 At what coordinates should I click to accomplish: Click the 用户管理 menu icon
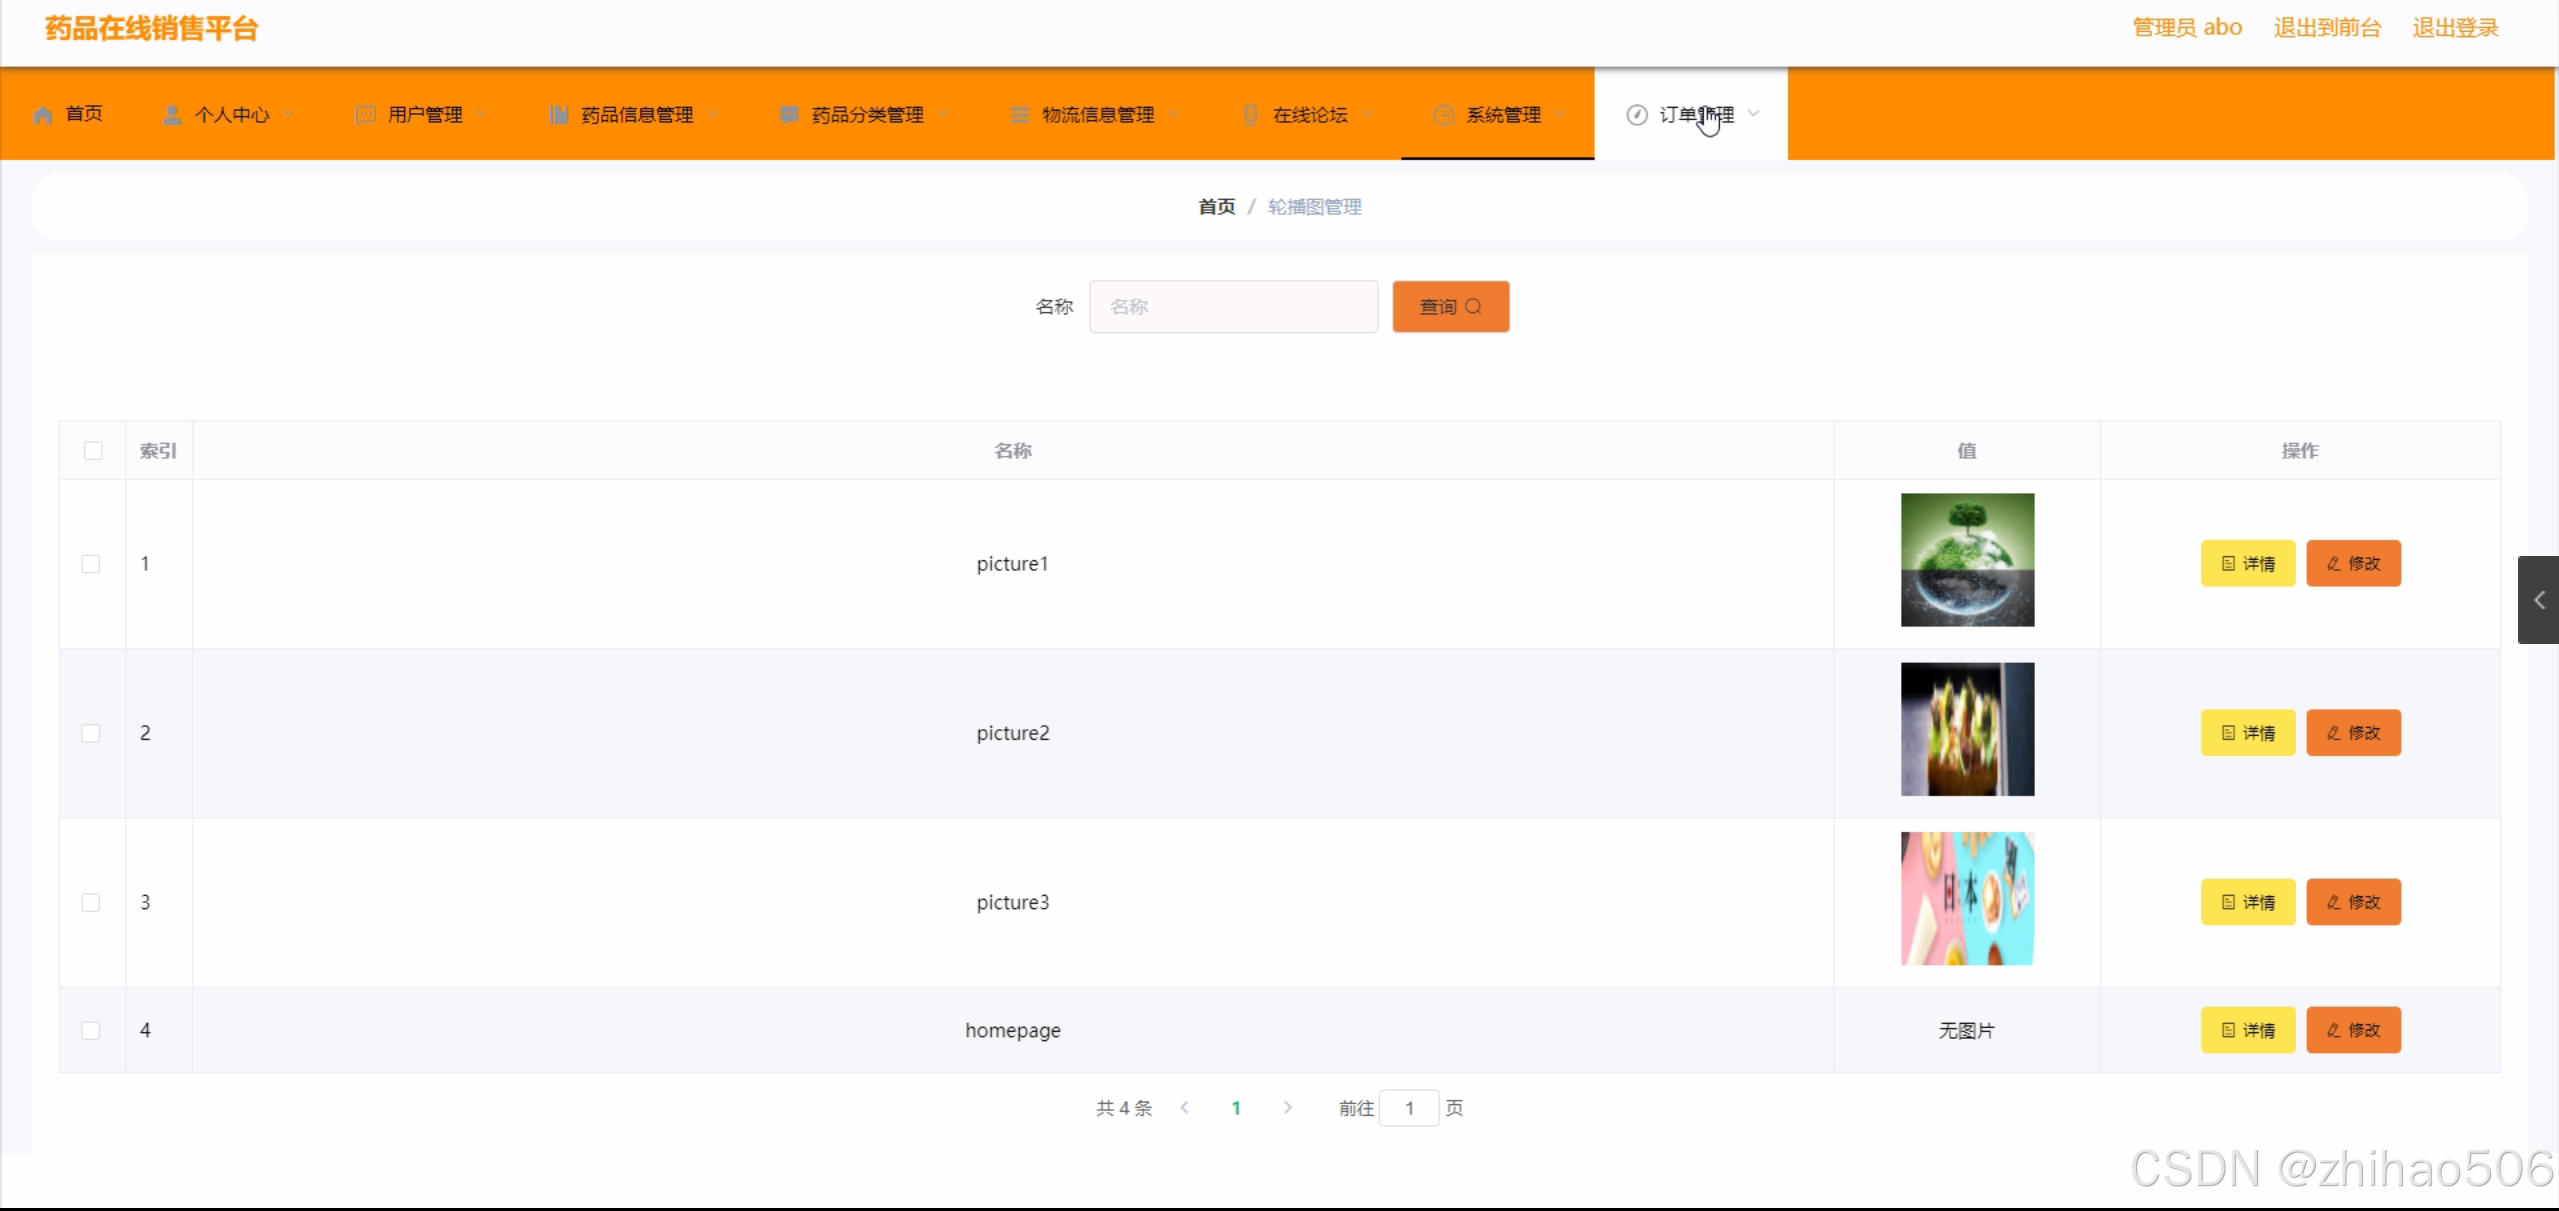pyautogui.click(x=366, y=115)
